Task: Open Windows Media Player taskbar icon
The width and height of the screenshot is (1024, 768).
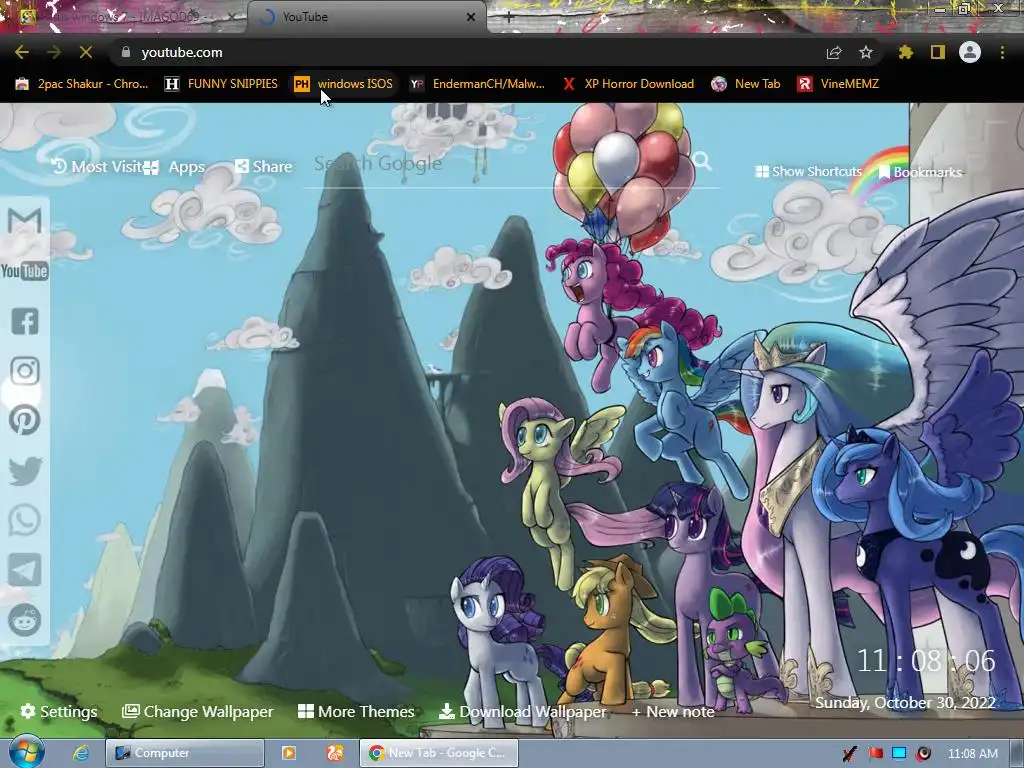Action: click(x=289, y=753)
